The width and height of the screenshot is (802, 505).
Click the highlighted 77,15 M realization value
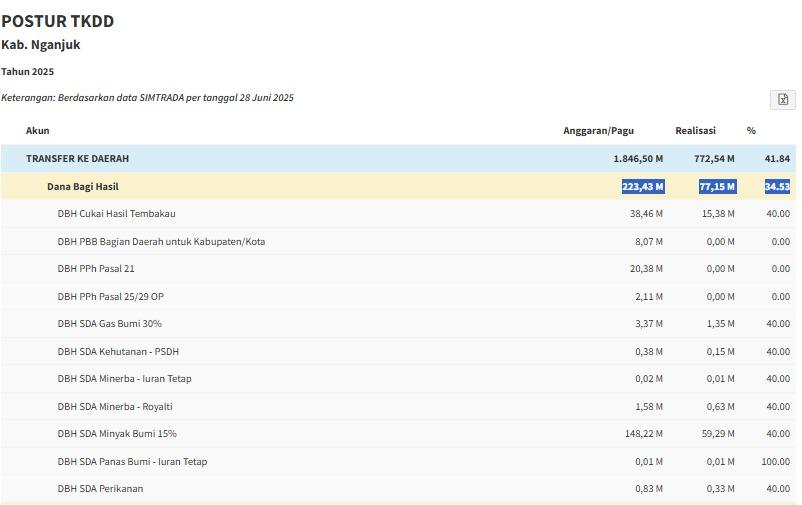click(x=717, y=187)
